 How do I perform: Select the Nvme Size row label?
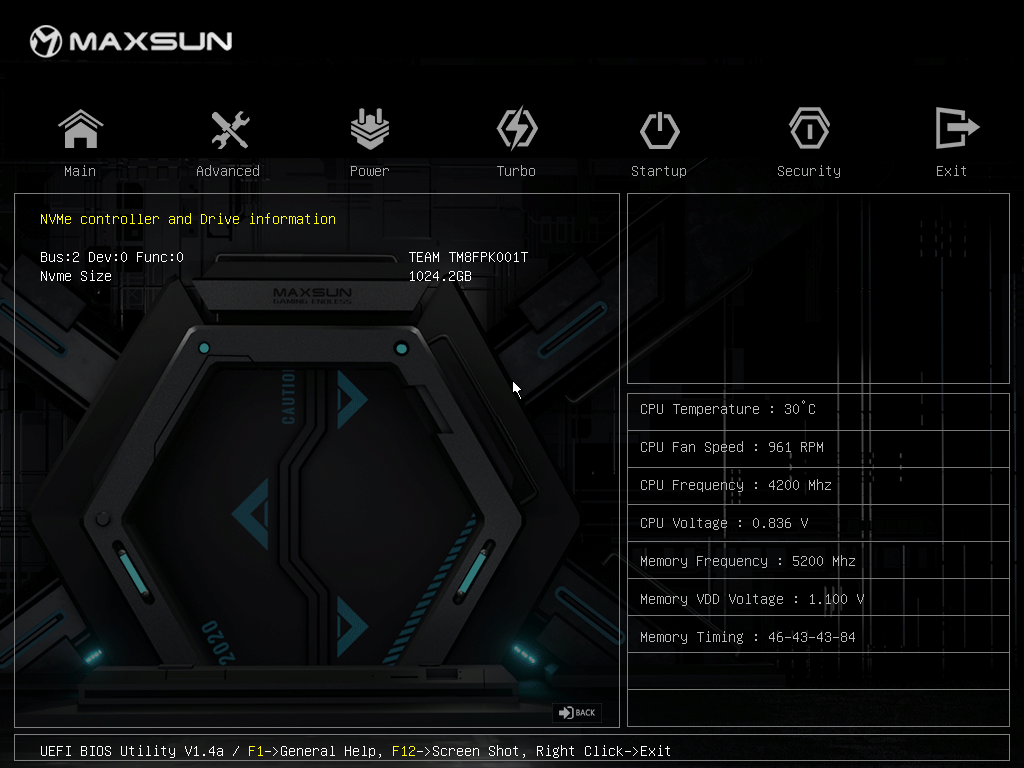tap(76, 276)
